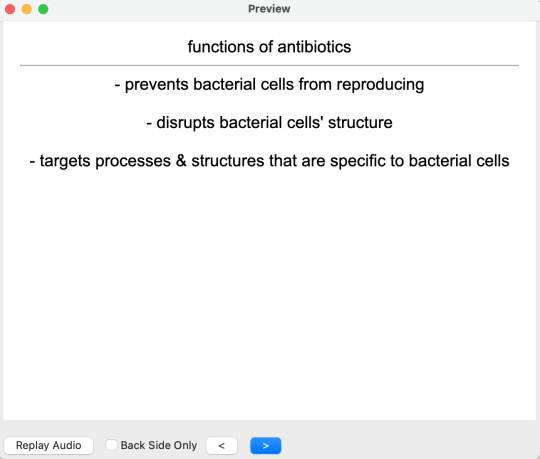
Task: Click the 'functions of antibiotics' card heading
Action: tap(269, 47)
